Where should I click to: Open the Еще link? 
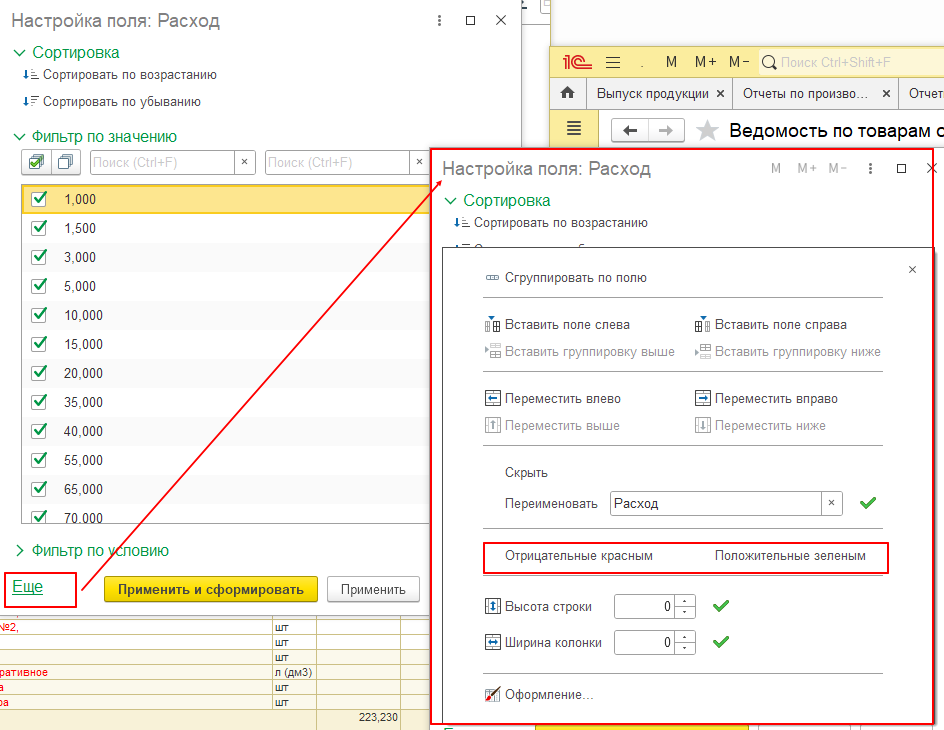click(27, 587)
